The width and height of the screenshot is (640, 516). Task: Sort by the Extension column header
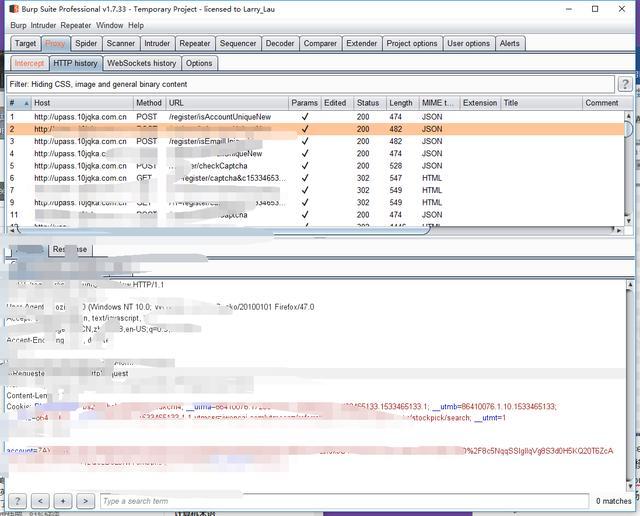[480, 103]
